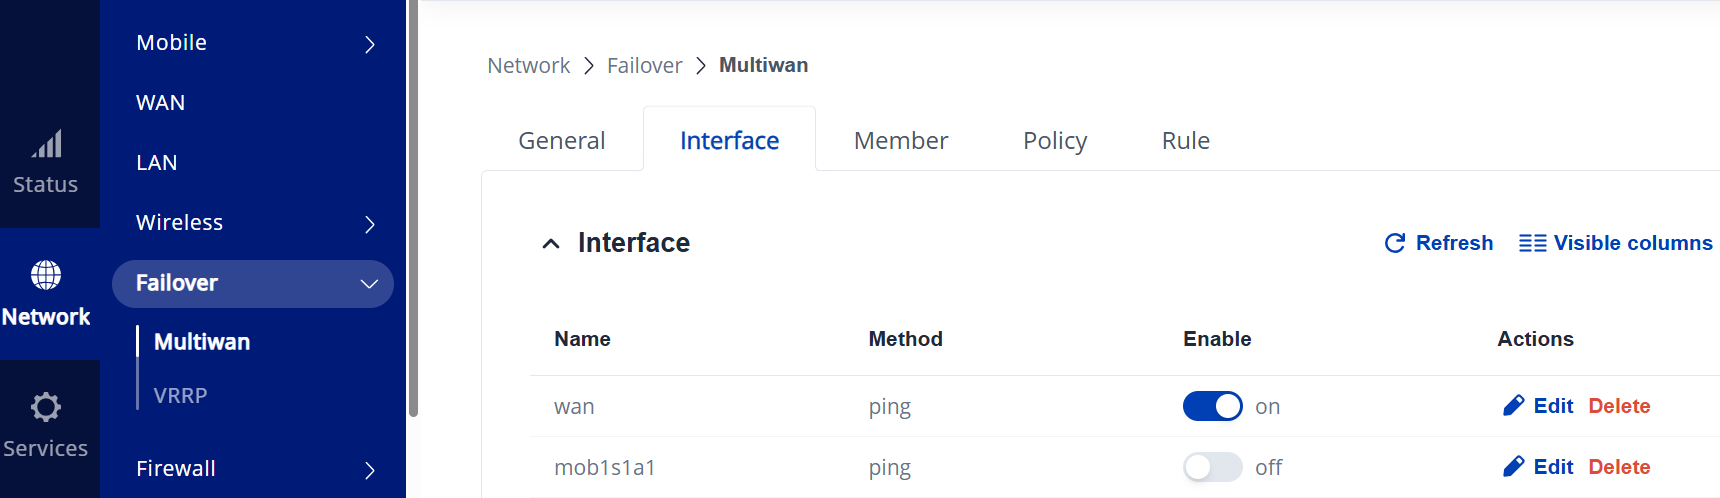
Task: Enable the mob1s1a1 interface toggle
Action: (x=1213, y=467)
